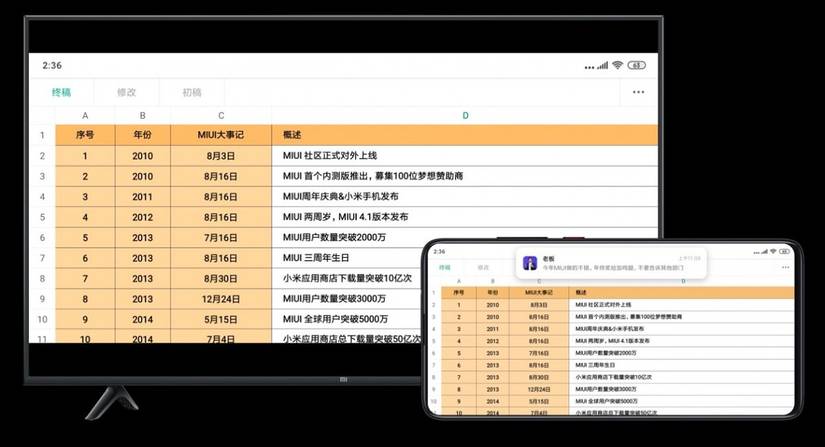The width and height of the screenshot is (825, 447).
Task: Click the 概述 header cell on the TV
Action: pos(465,135)
